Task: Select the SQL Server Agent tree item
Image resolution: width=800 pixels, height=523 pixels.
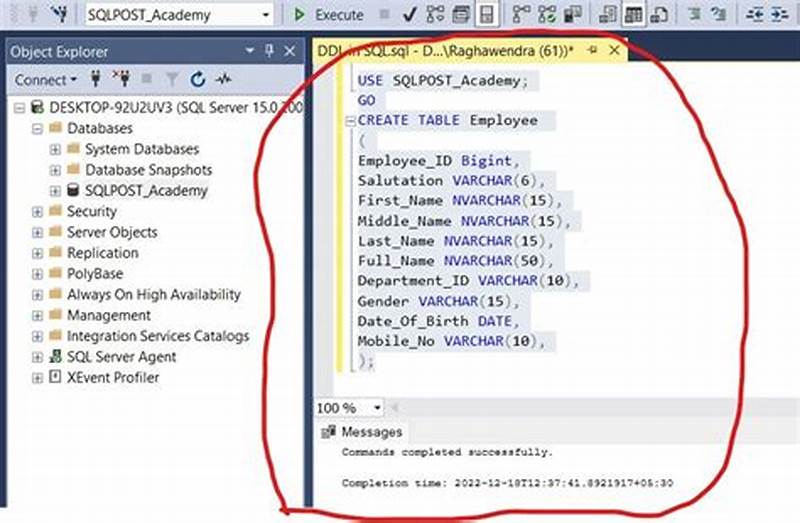Action: point(121,357)
